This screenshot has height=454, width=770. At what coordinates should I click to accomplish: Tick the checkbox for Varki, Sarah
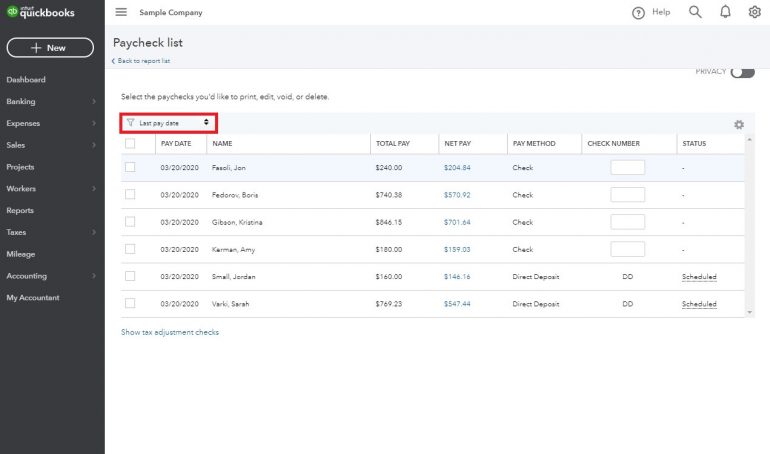(x=130, y=303)
